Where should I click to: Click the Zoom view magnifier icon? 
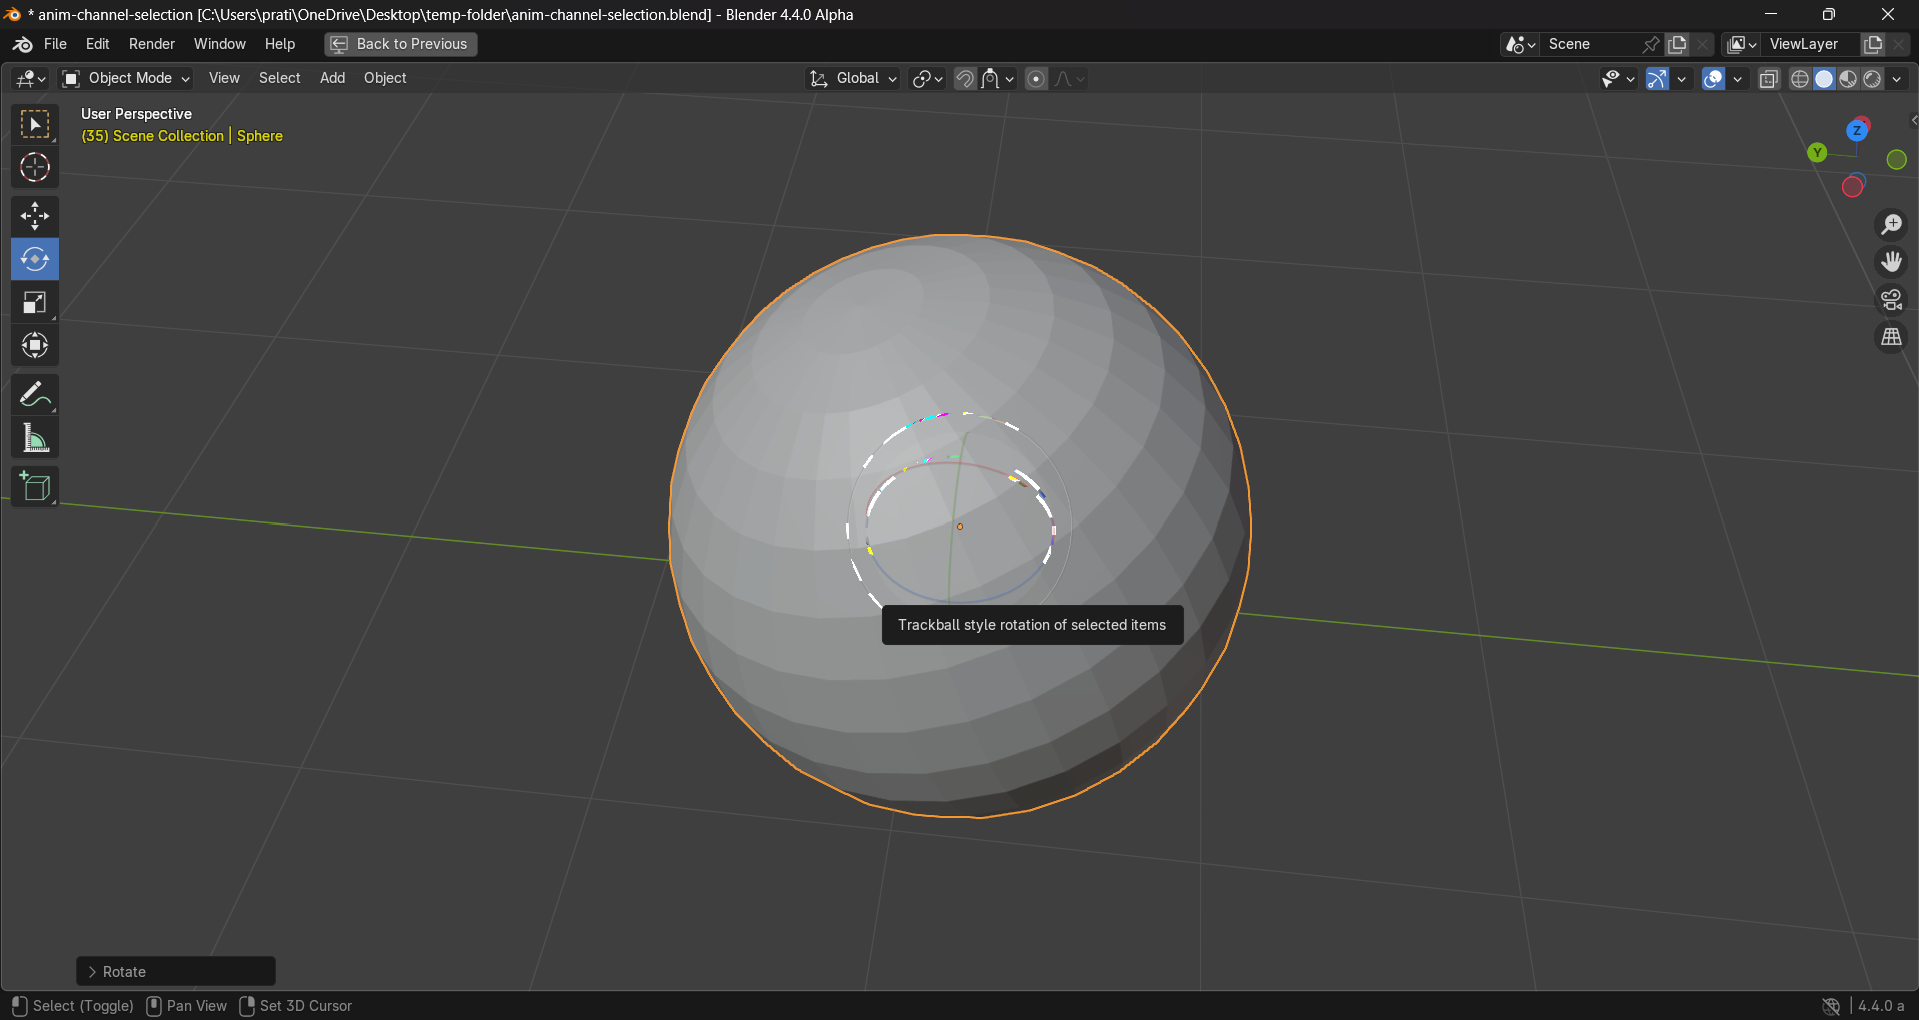click(x=1891, y=224)
